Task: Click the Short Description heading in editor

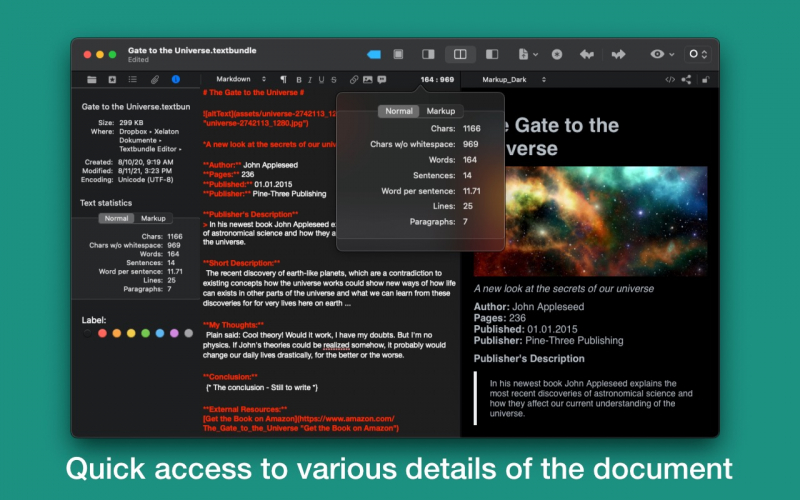Action: (241, 263)
